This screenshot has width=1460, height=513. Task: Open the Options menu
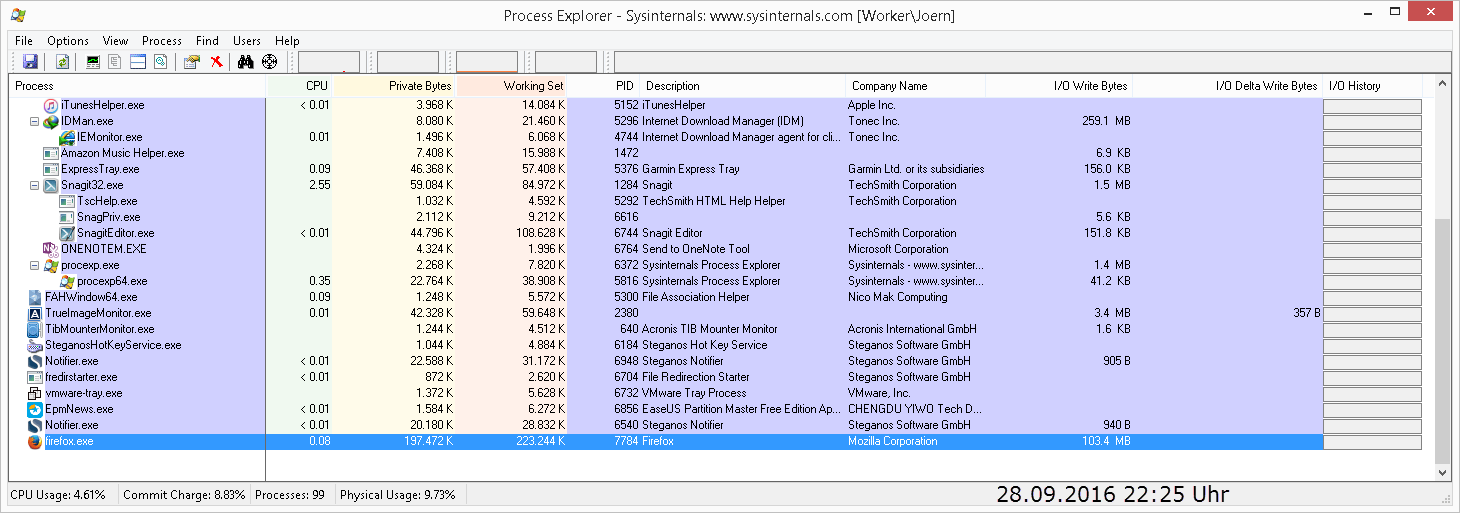[68, 41]
